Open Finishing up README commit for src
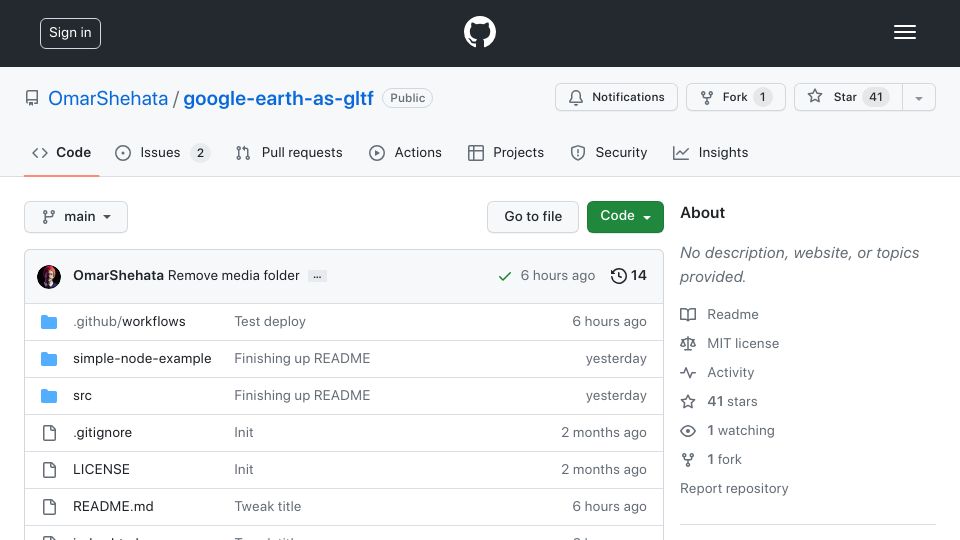This screenshot has height=540, width=960. pos(302,396)
